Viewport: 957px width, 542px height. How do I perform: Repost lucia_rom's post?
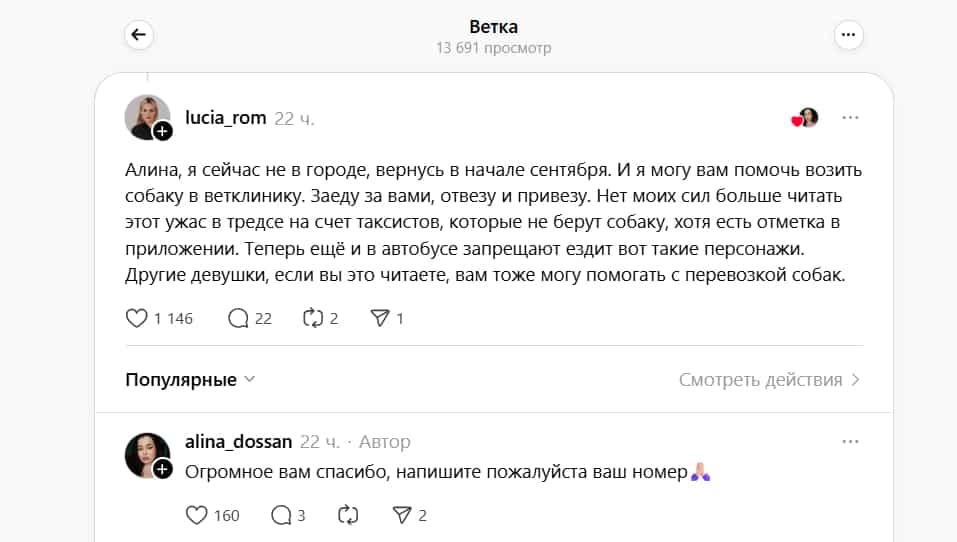[x=313, y=318]
